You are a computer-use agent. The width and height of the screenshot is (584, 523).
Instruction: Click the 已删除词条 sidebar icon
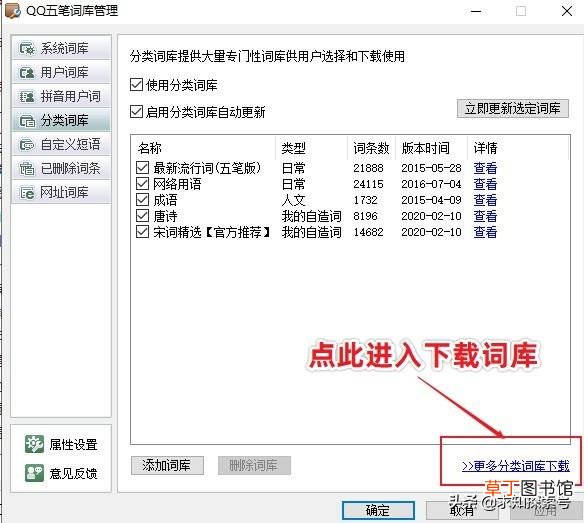(x=27, y=168)
